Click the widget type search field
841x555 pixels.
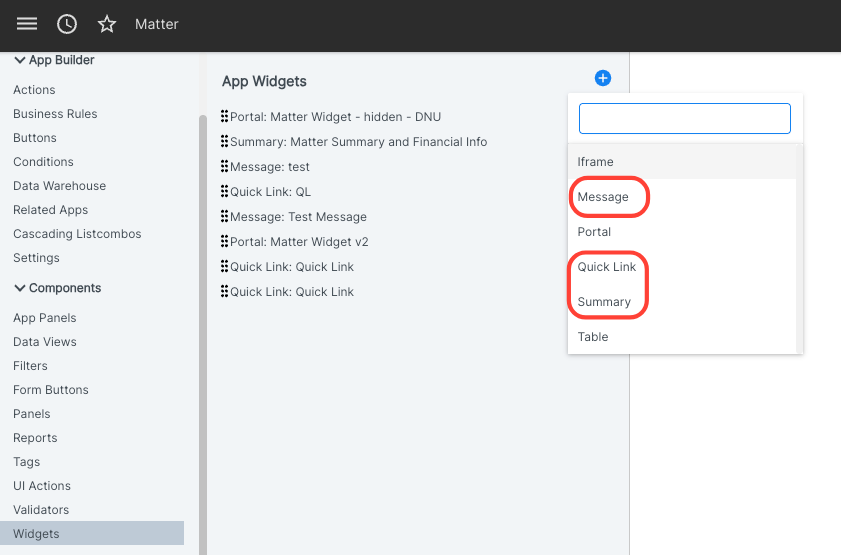pyautogui.click(x=685, y=119)
